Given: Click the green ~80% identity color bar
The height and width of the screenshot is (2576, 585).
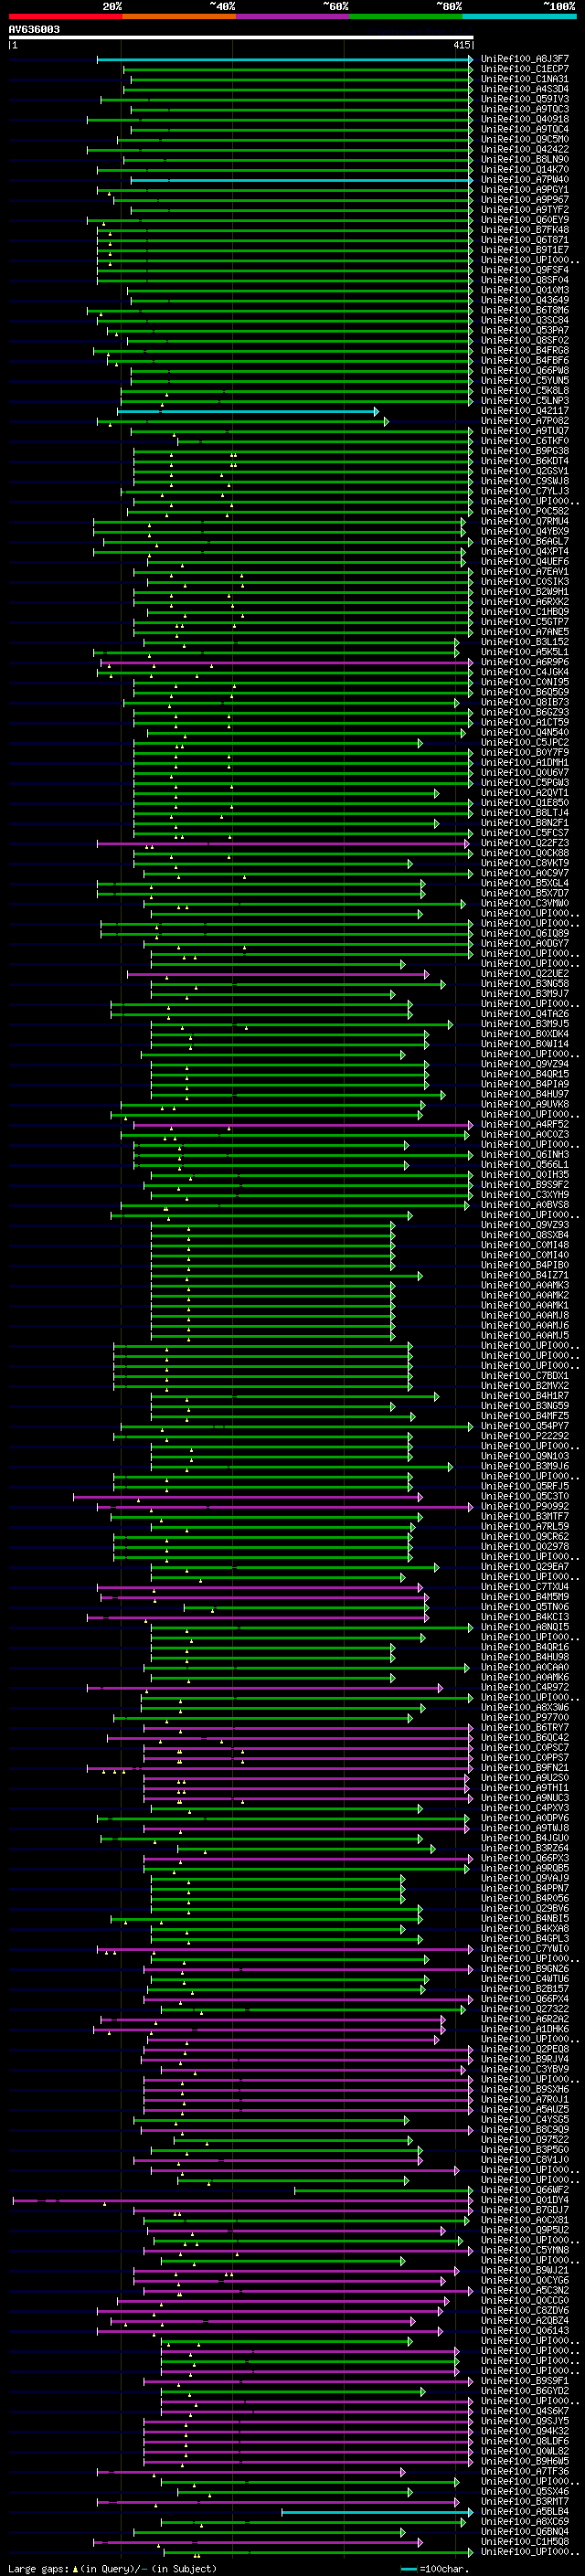Looking at the screenshot, I should (x=406, y=16).
